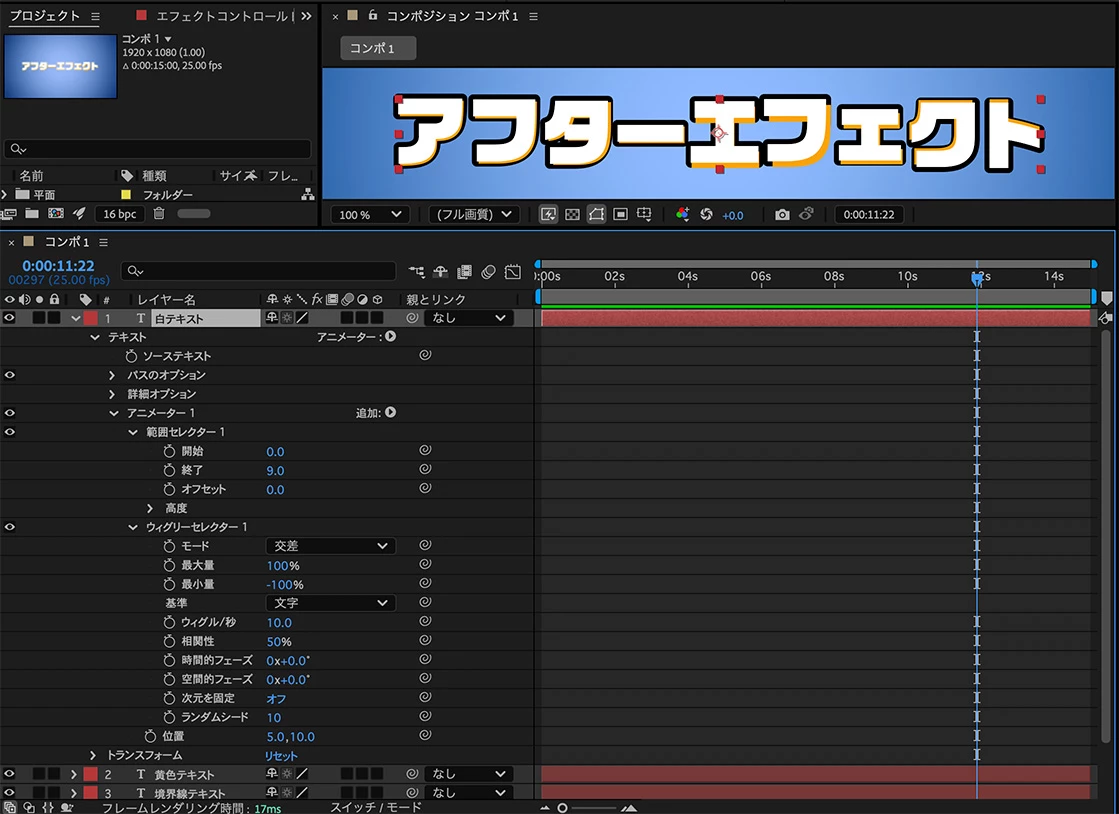This screenshot has width=1119, height=814.
Task: Hide the 黄色テキスト layer eye
Action: pos(9,773)
